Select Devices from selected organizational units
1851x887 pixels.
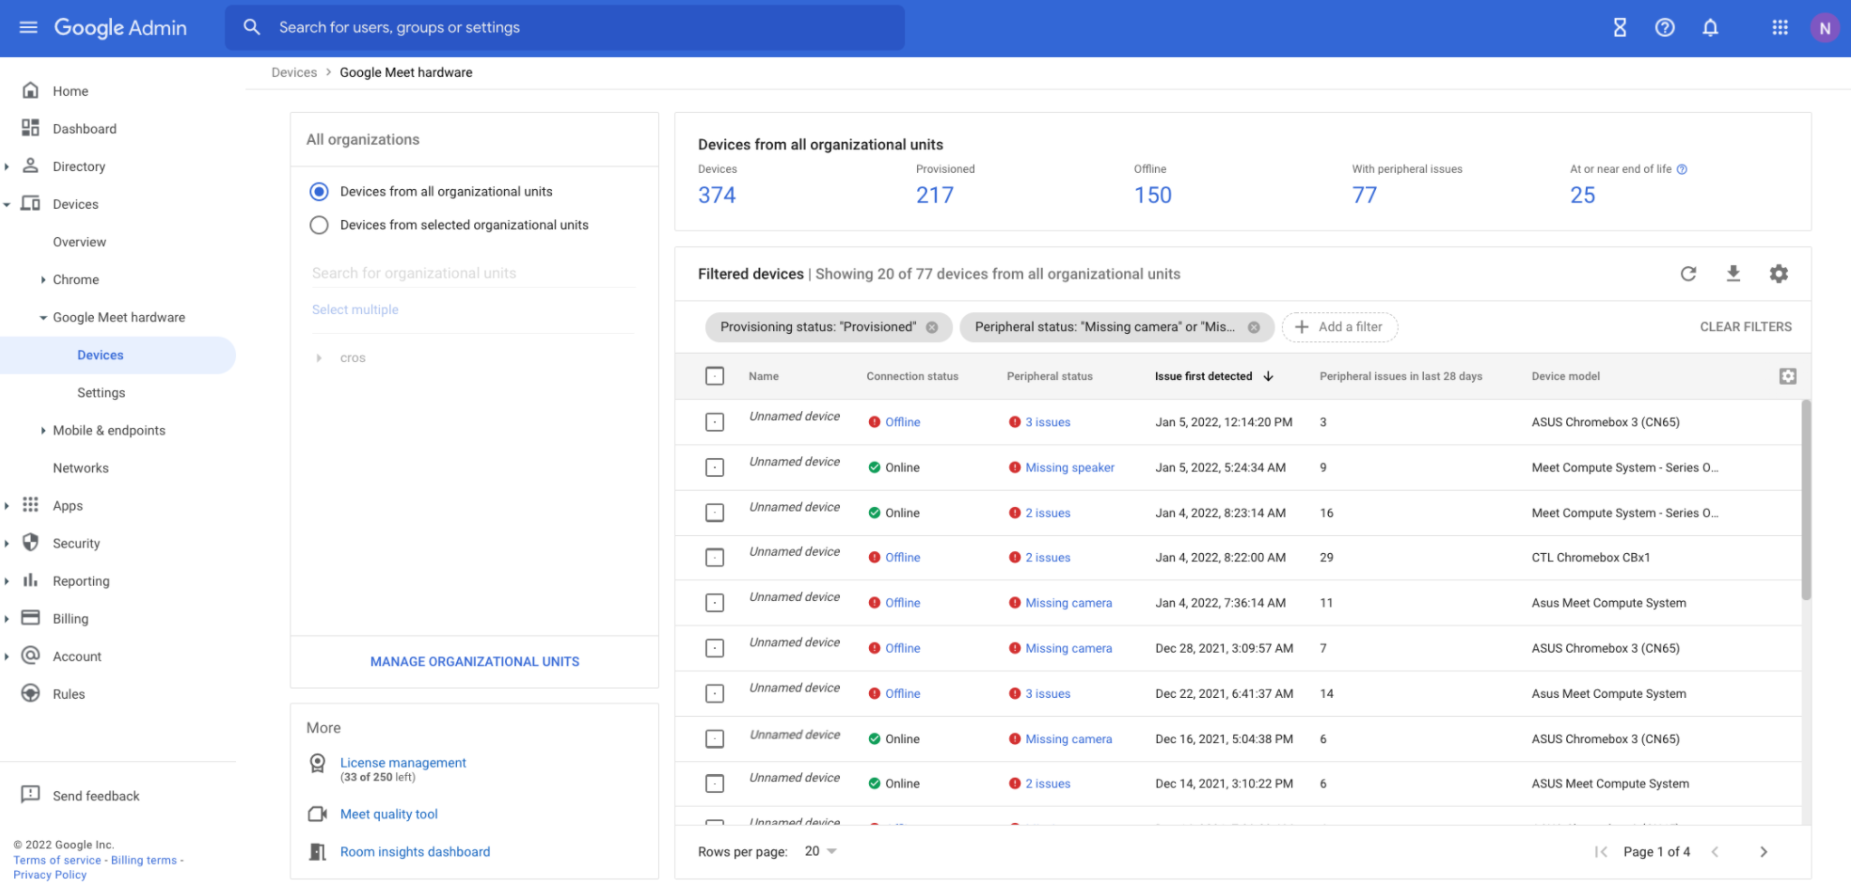click(x=319, y=225)
